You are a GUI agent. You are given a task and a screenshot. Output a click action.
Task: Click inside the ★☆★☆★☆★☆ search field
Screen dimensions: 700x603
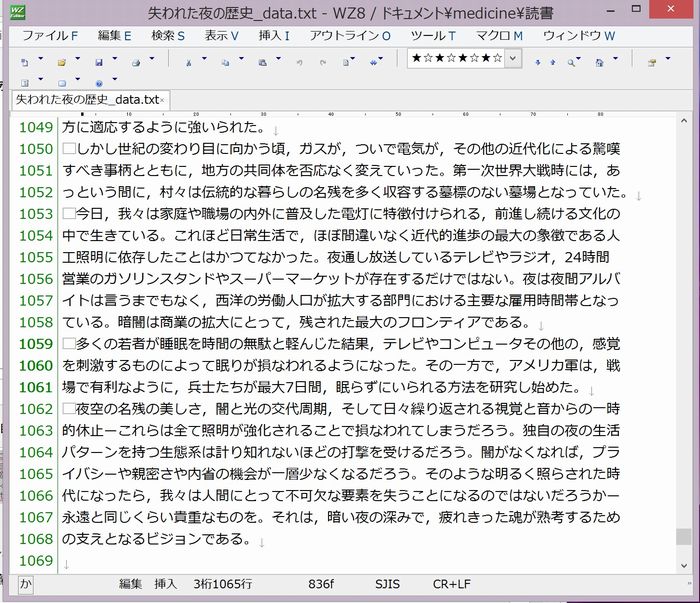457,58
